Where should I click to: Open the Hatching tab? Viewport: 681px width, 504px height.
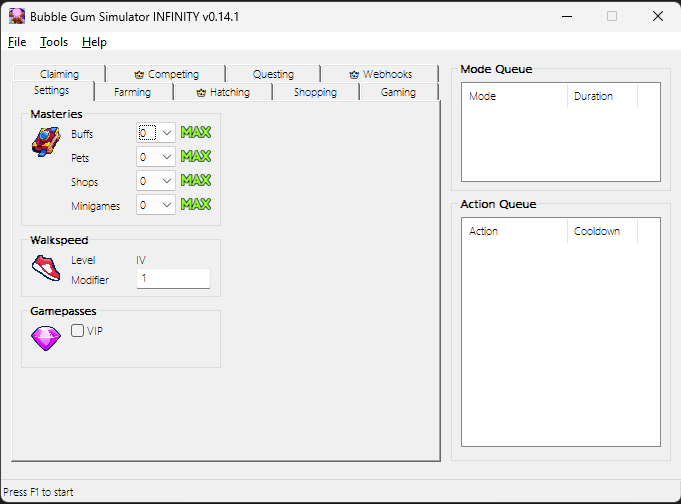(223, 92)
